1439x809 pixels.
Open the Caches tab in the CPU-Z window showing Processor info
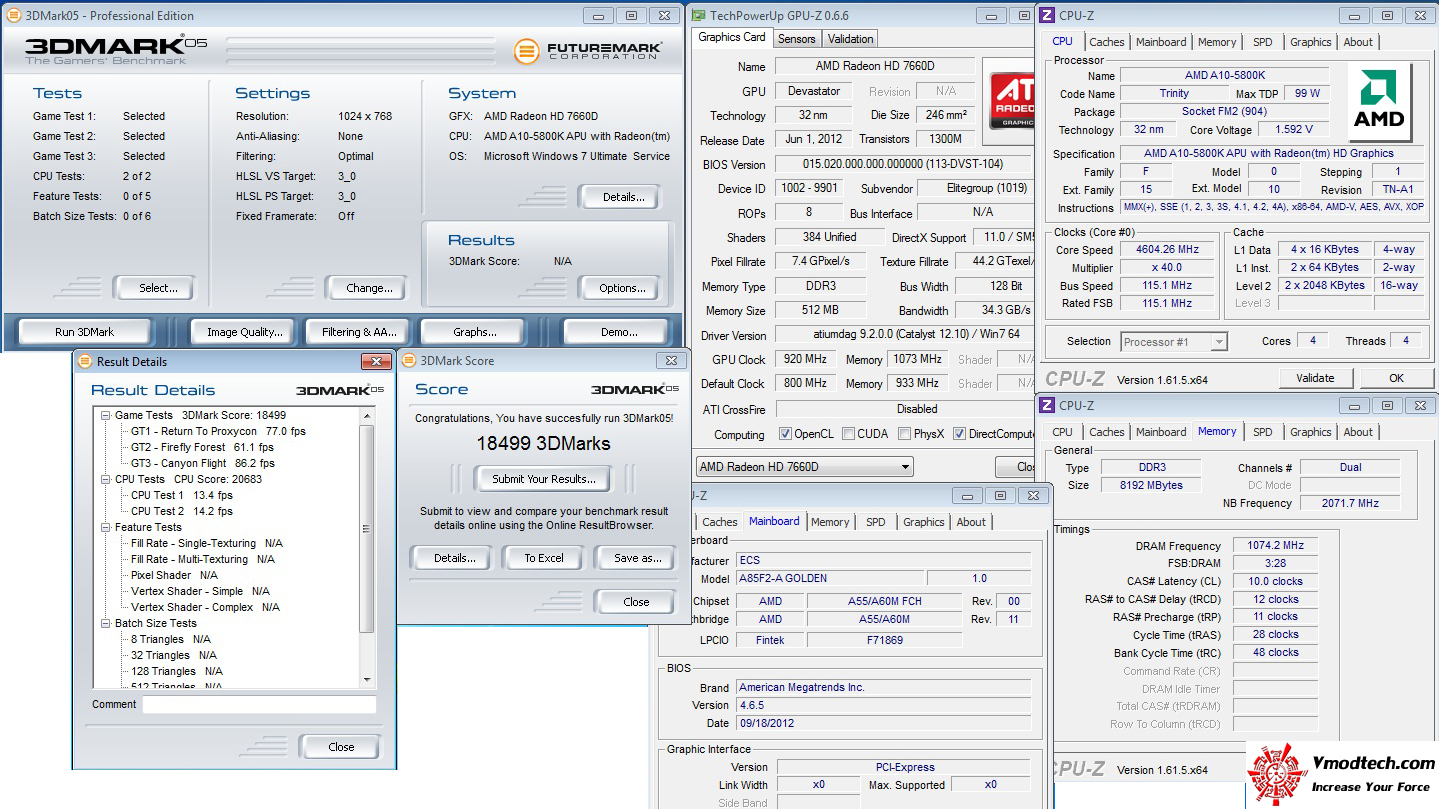tap(1107, 42)
